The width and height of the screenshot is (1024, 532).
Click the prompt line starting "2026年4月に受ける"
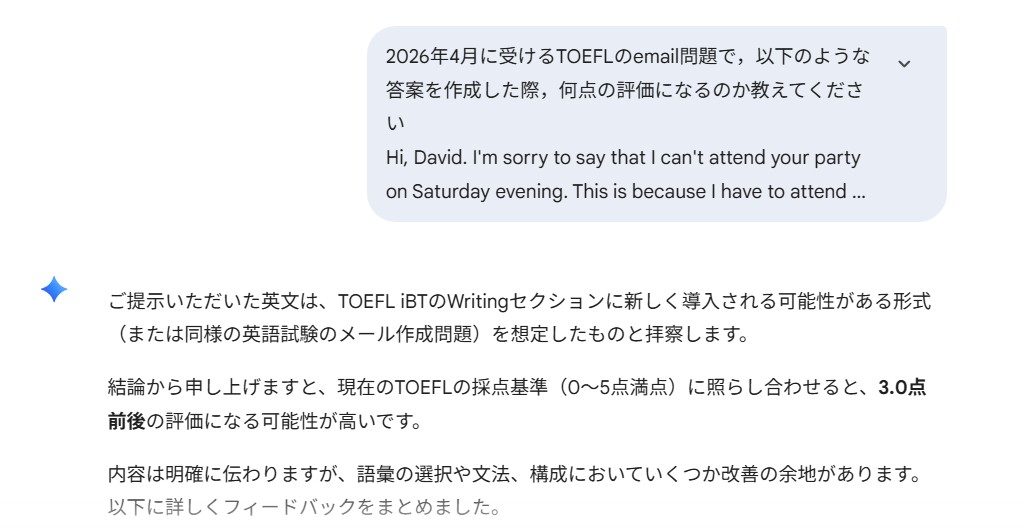[x=626, y=55]
